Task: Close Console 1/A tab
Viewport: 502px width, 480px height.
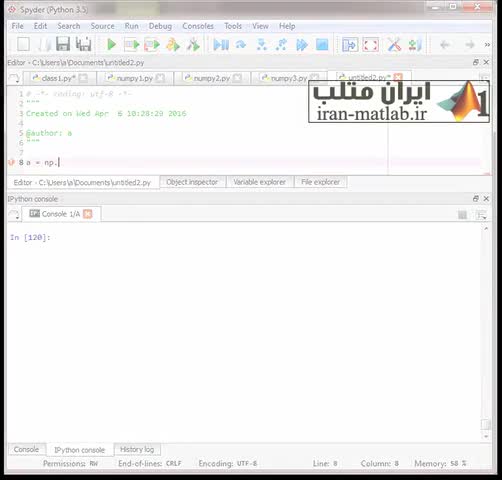Action: coord(87,214)
